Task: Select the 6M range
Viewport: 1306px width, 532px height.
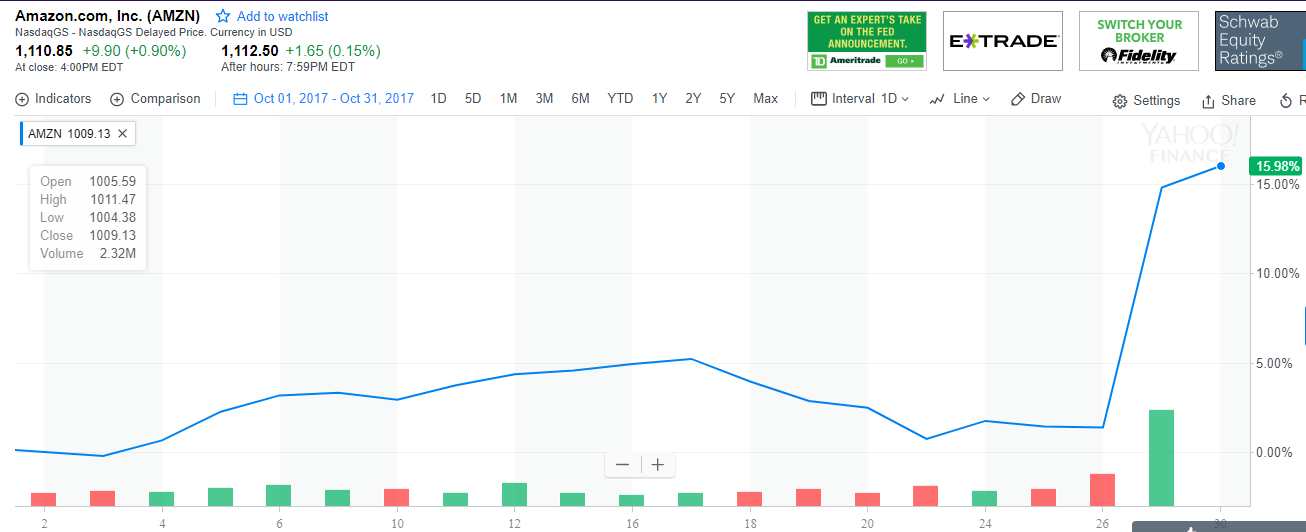Action: pyautogui.click(x=580, y=99)
